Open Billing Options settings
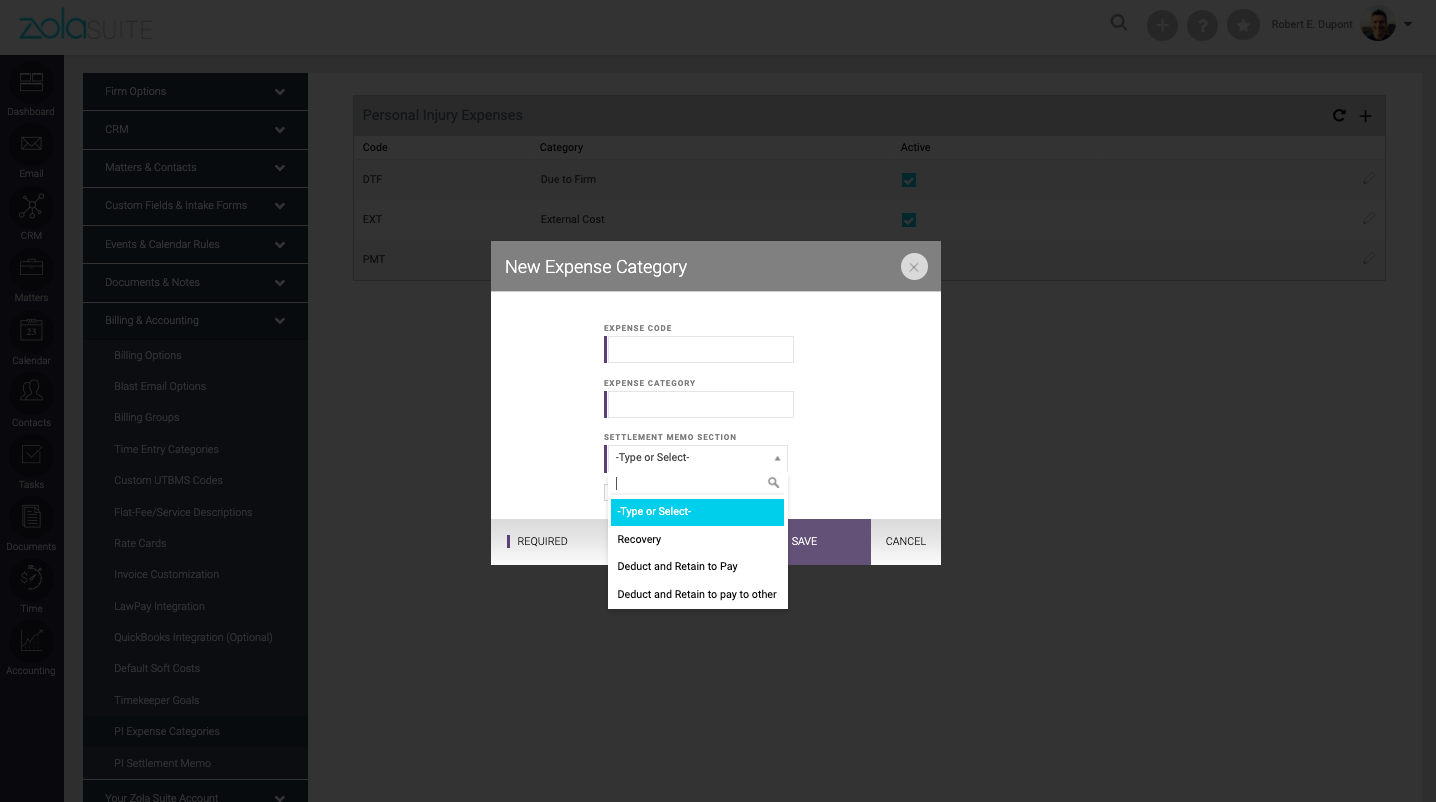This screenshot has height=802, width=1436. pos(148,355)
